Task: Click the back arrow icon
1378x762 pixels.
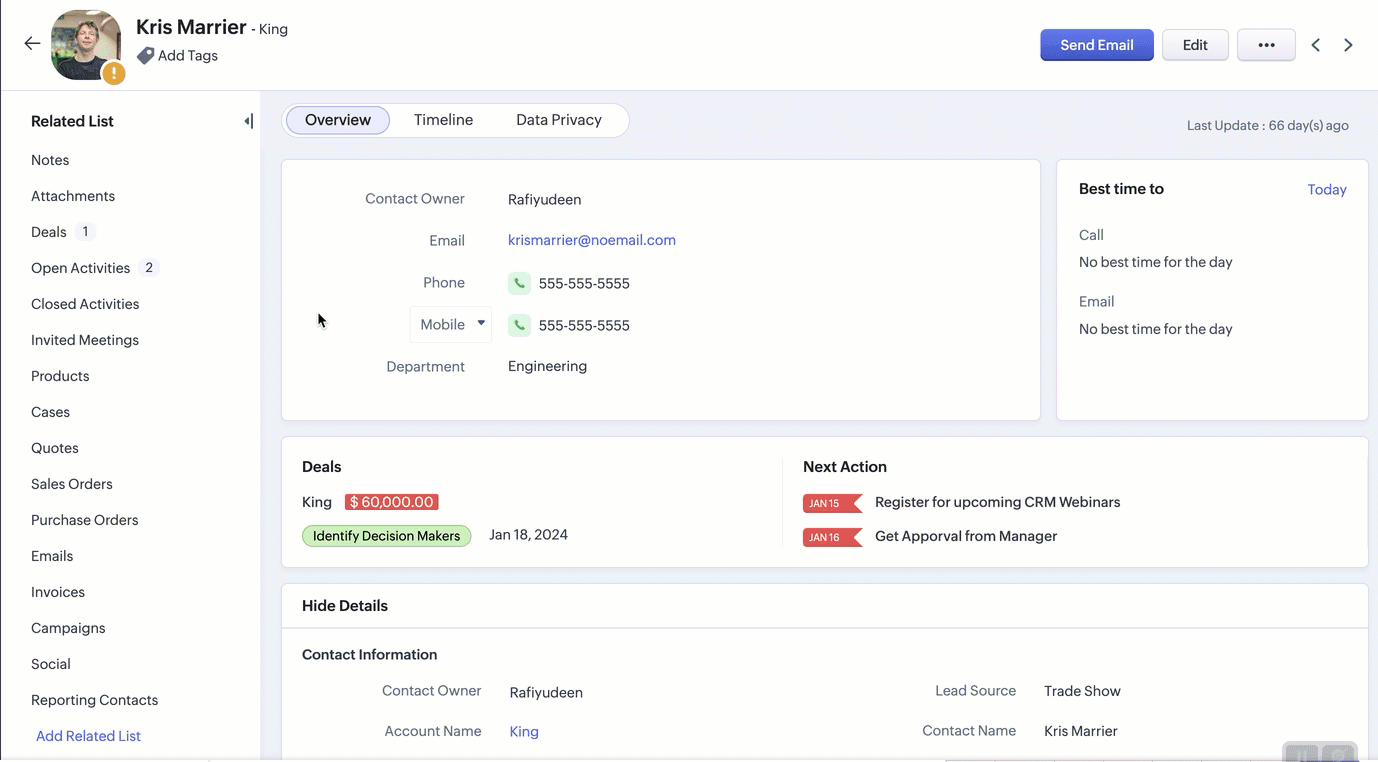Action: coord(32,43)
